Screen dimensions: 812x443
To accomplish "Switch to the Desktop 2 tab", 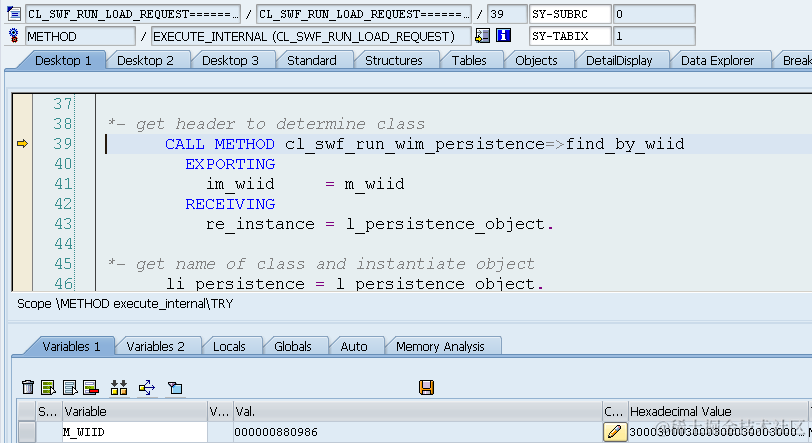I will coord(145,61).
